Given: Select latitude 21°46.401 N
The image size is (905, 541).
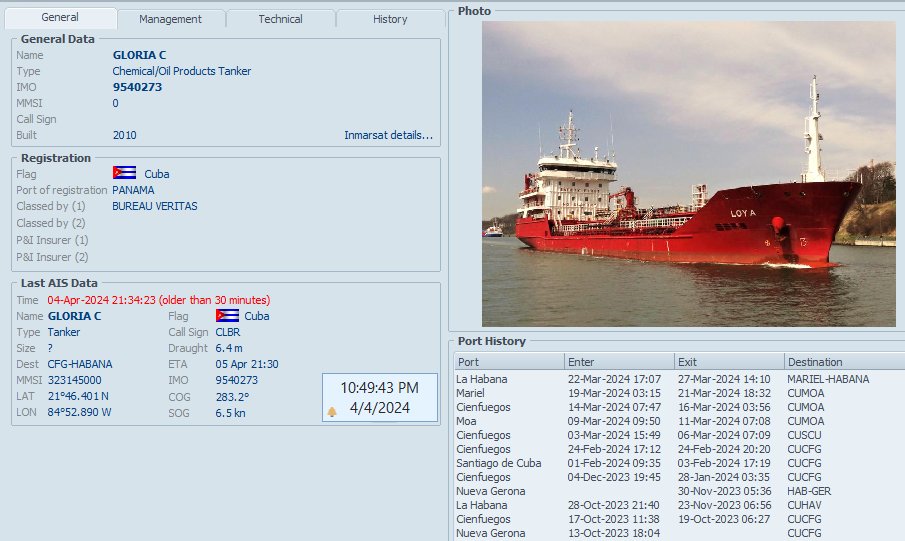Looking at the screenshot, I should click(78, 396).
